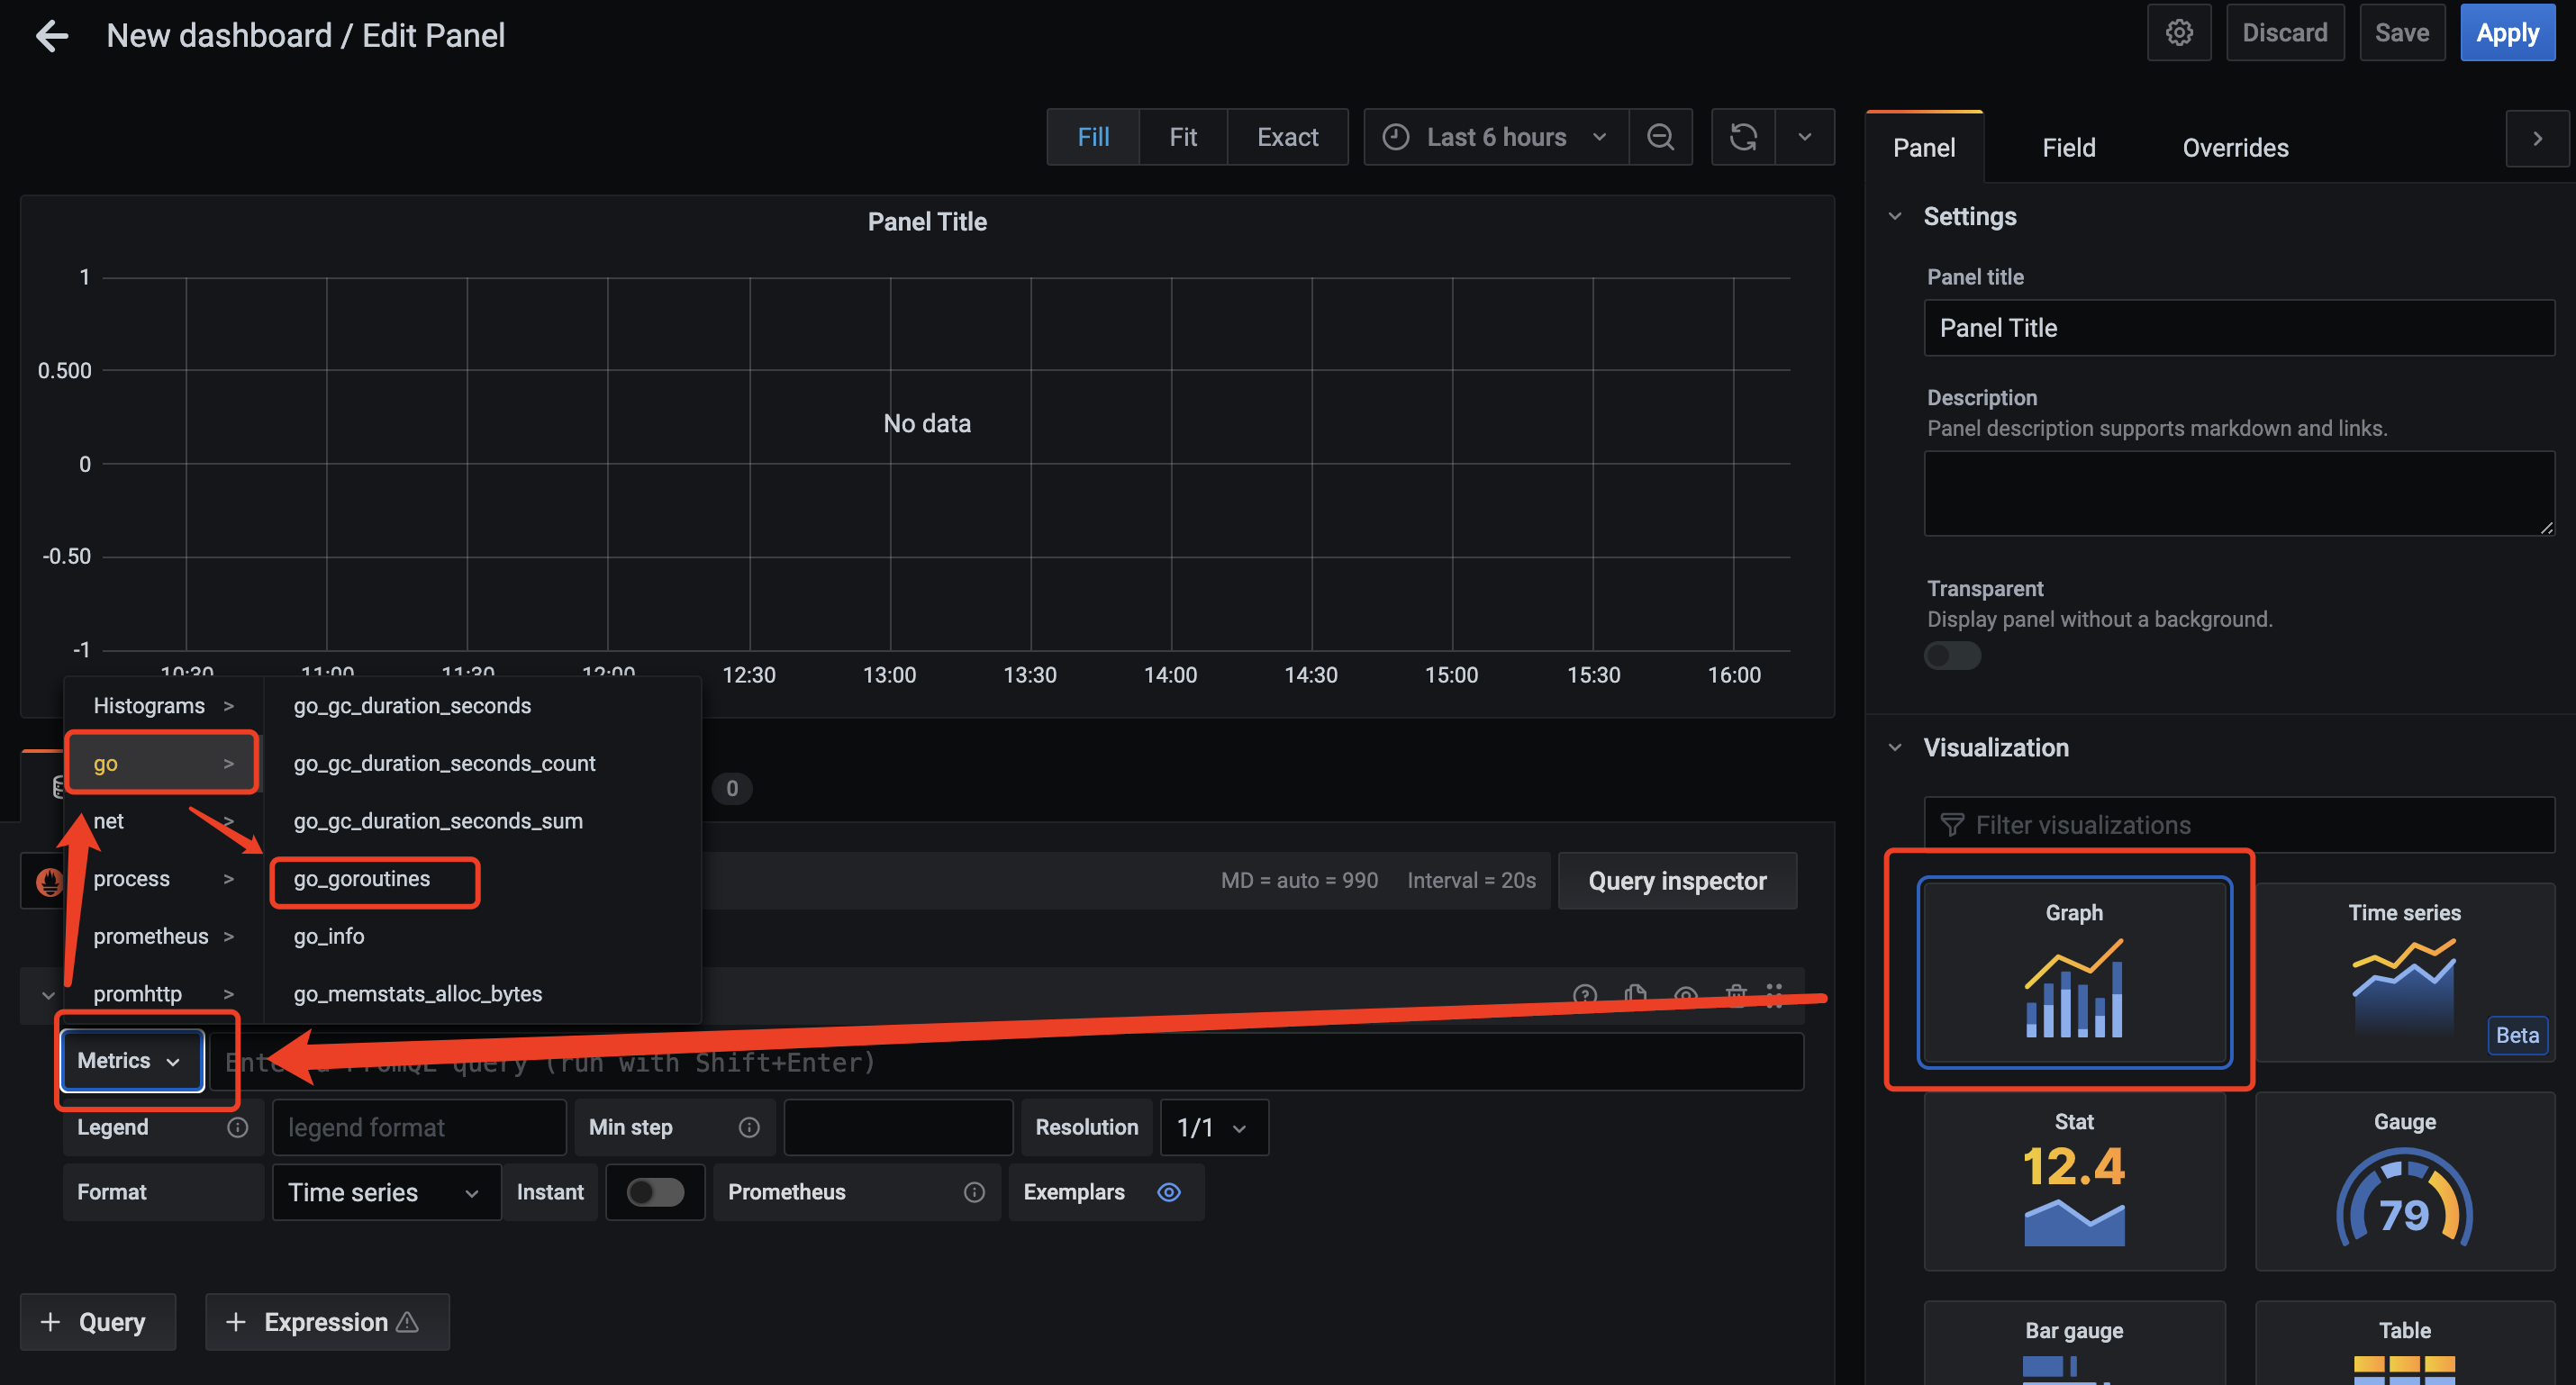Select Fill display mode
Image resolution: width=2576 pixels, height=1385 pixels.
[x=1093, y=137]
